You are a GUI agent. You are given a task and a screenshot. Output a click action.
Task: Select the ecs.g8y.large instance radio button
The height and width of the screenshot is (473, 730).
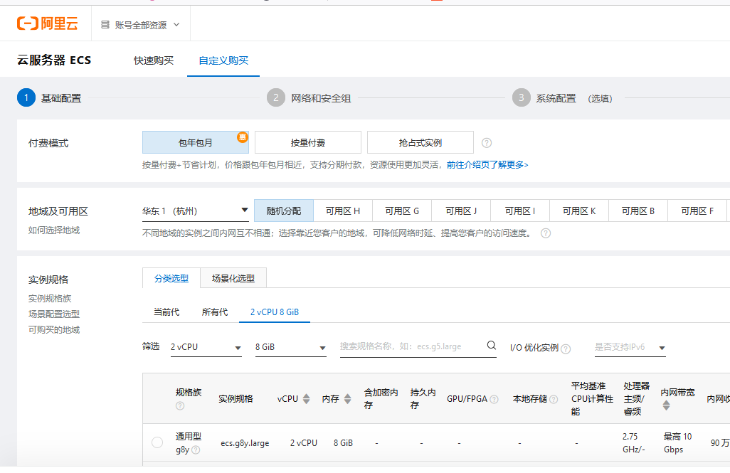click(157, 442)
